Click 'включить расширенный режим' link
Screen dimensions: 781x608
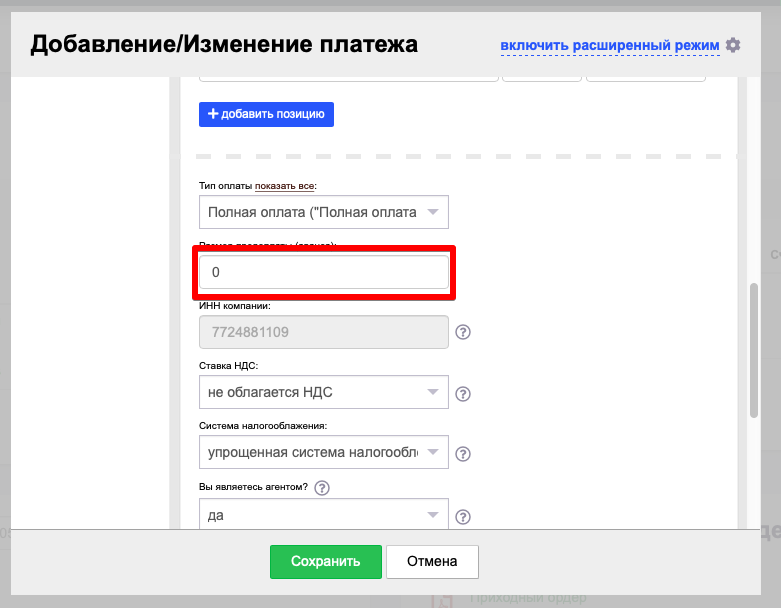[610, 45]
